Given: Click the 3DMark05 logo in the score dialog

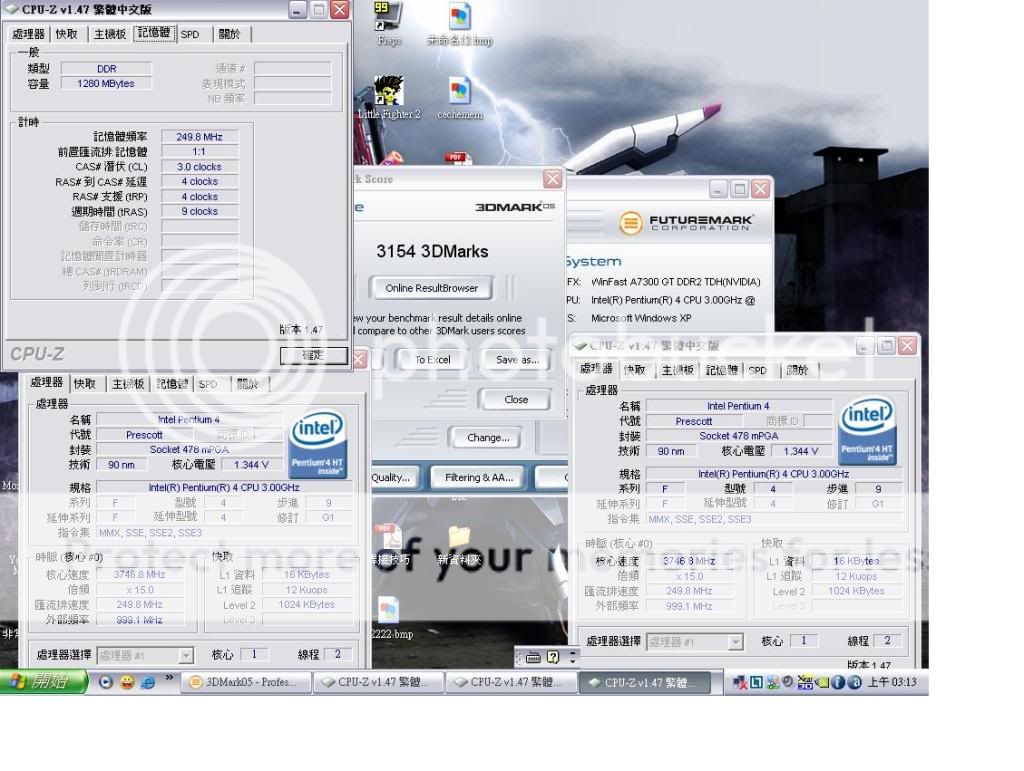Looking at the screenshot, I should [515, 207].
